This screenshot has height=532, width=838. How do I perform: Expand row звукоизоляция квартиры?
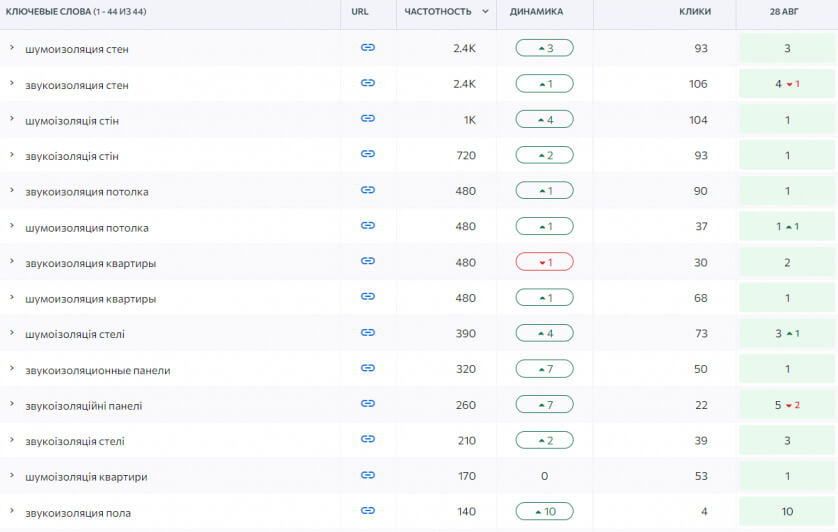point(11,261)
